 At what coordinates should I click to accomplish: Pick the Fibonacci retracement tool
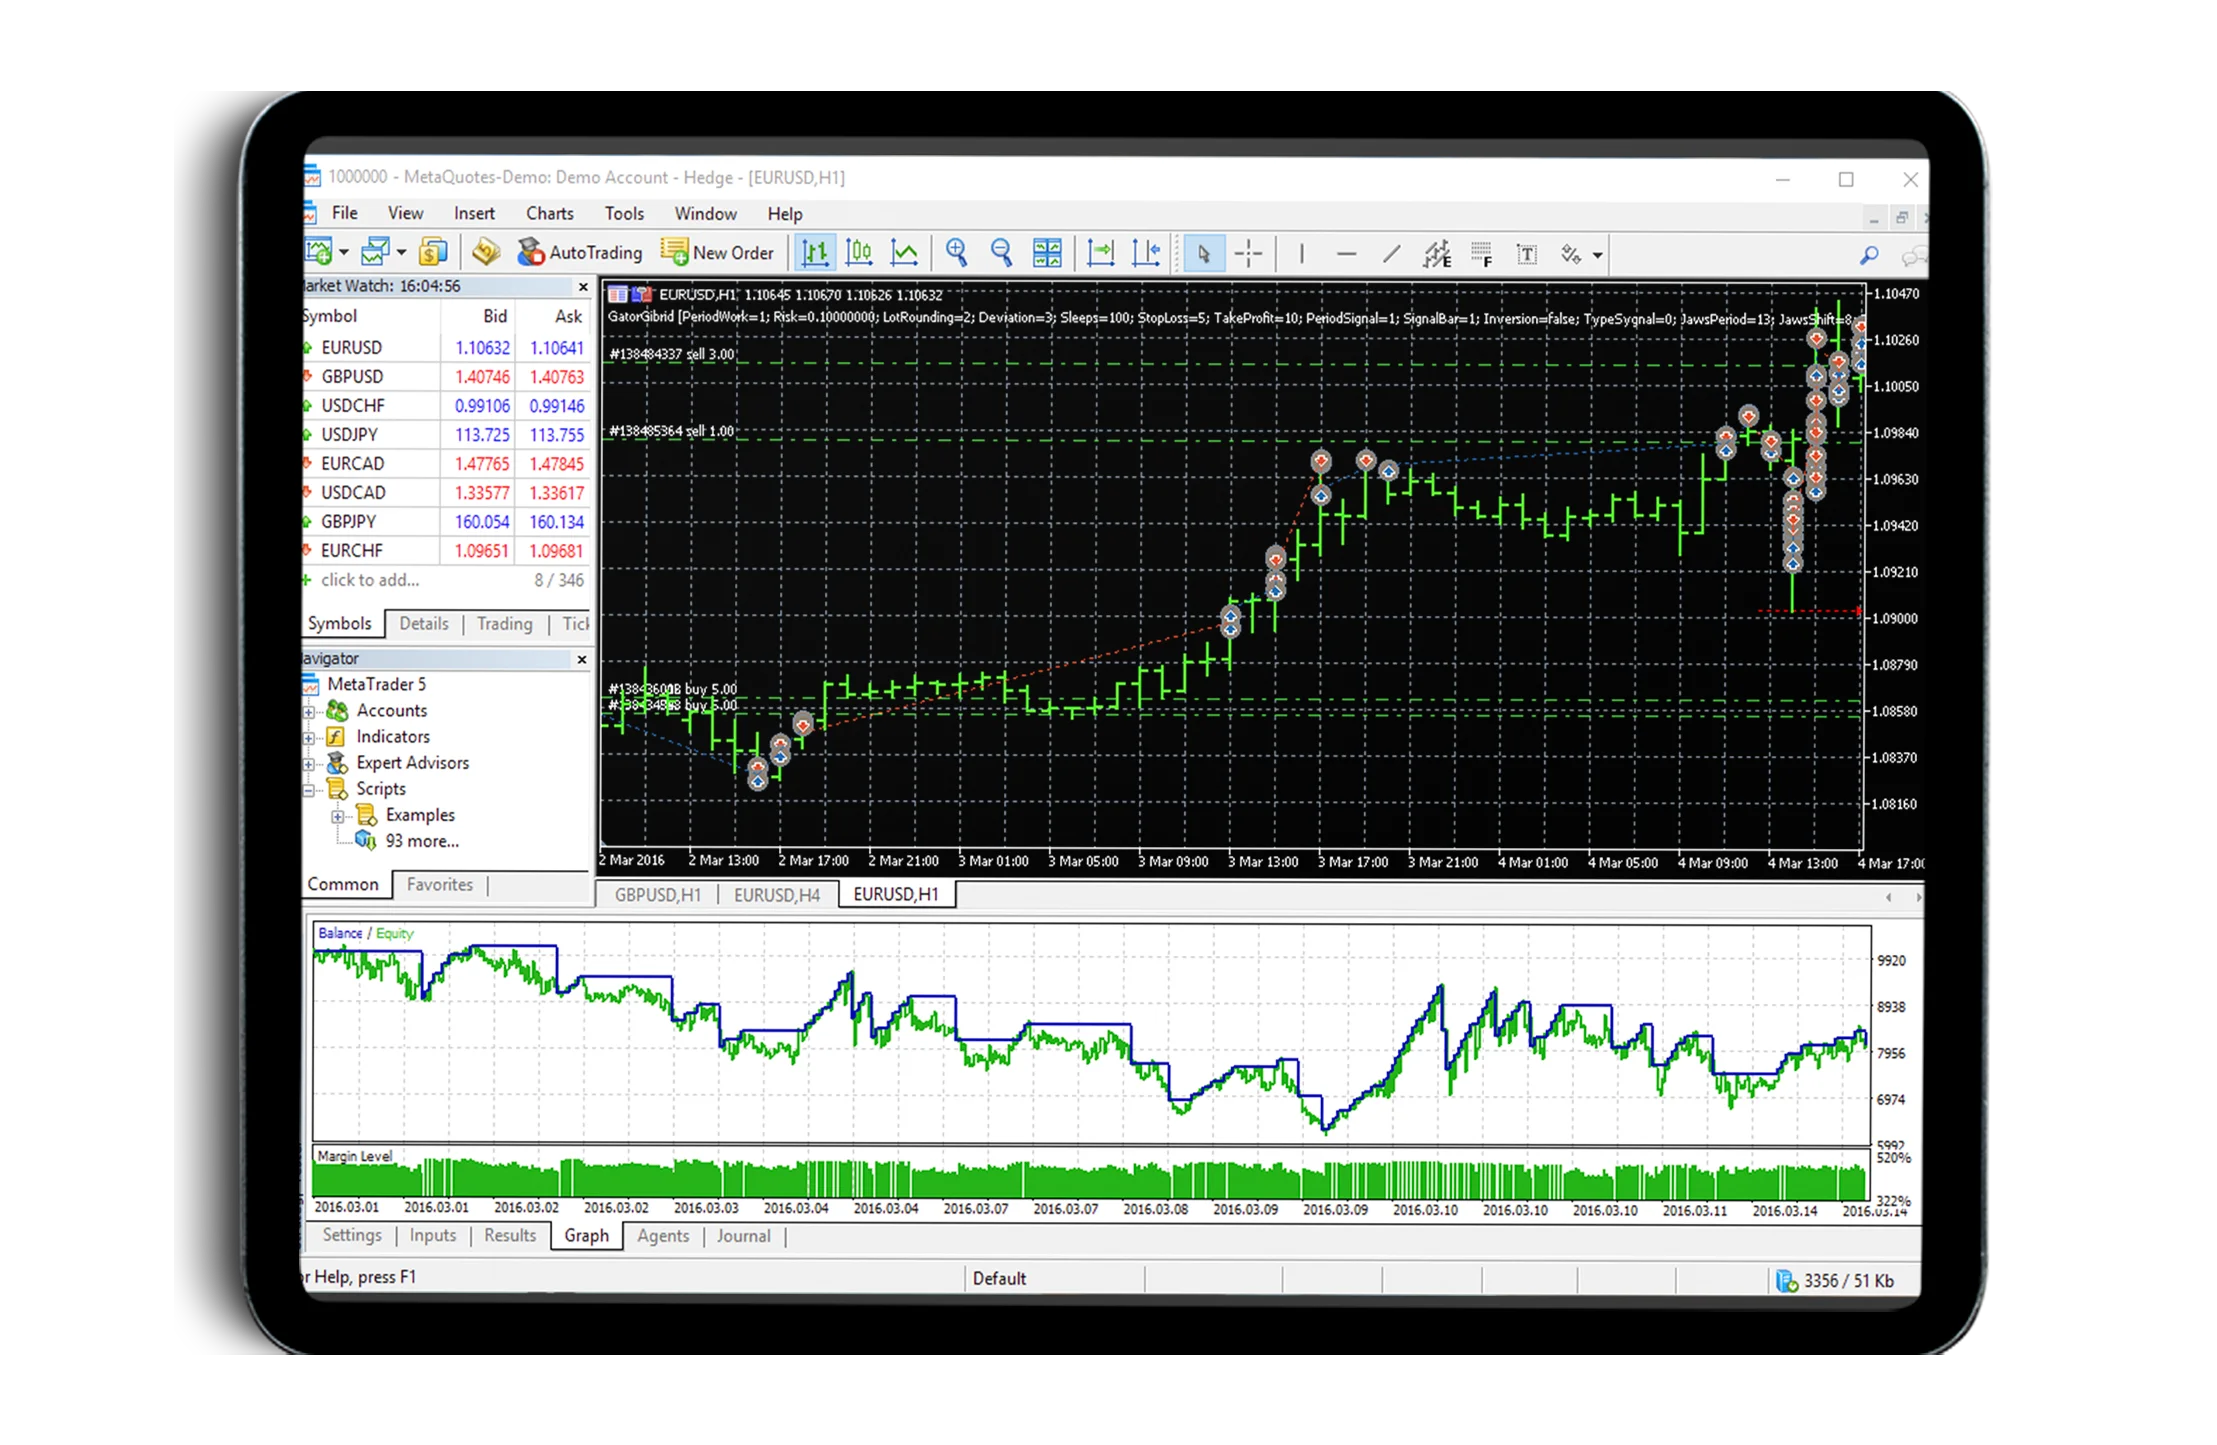tap(1482, 254)
